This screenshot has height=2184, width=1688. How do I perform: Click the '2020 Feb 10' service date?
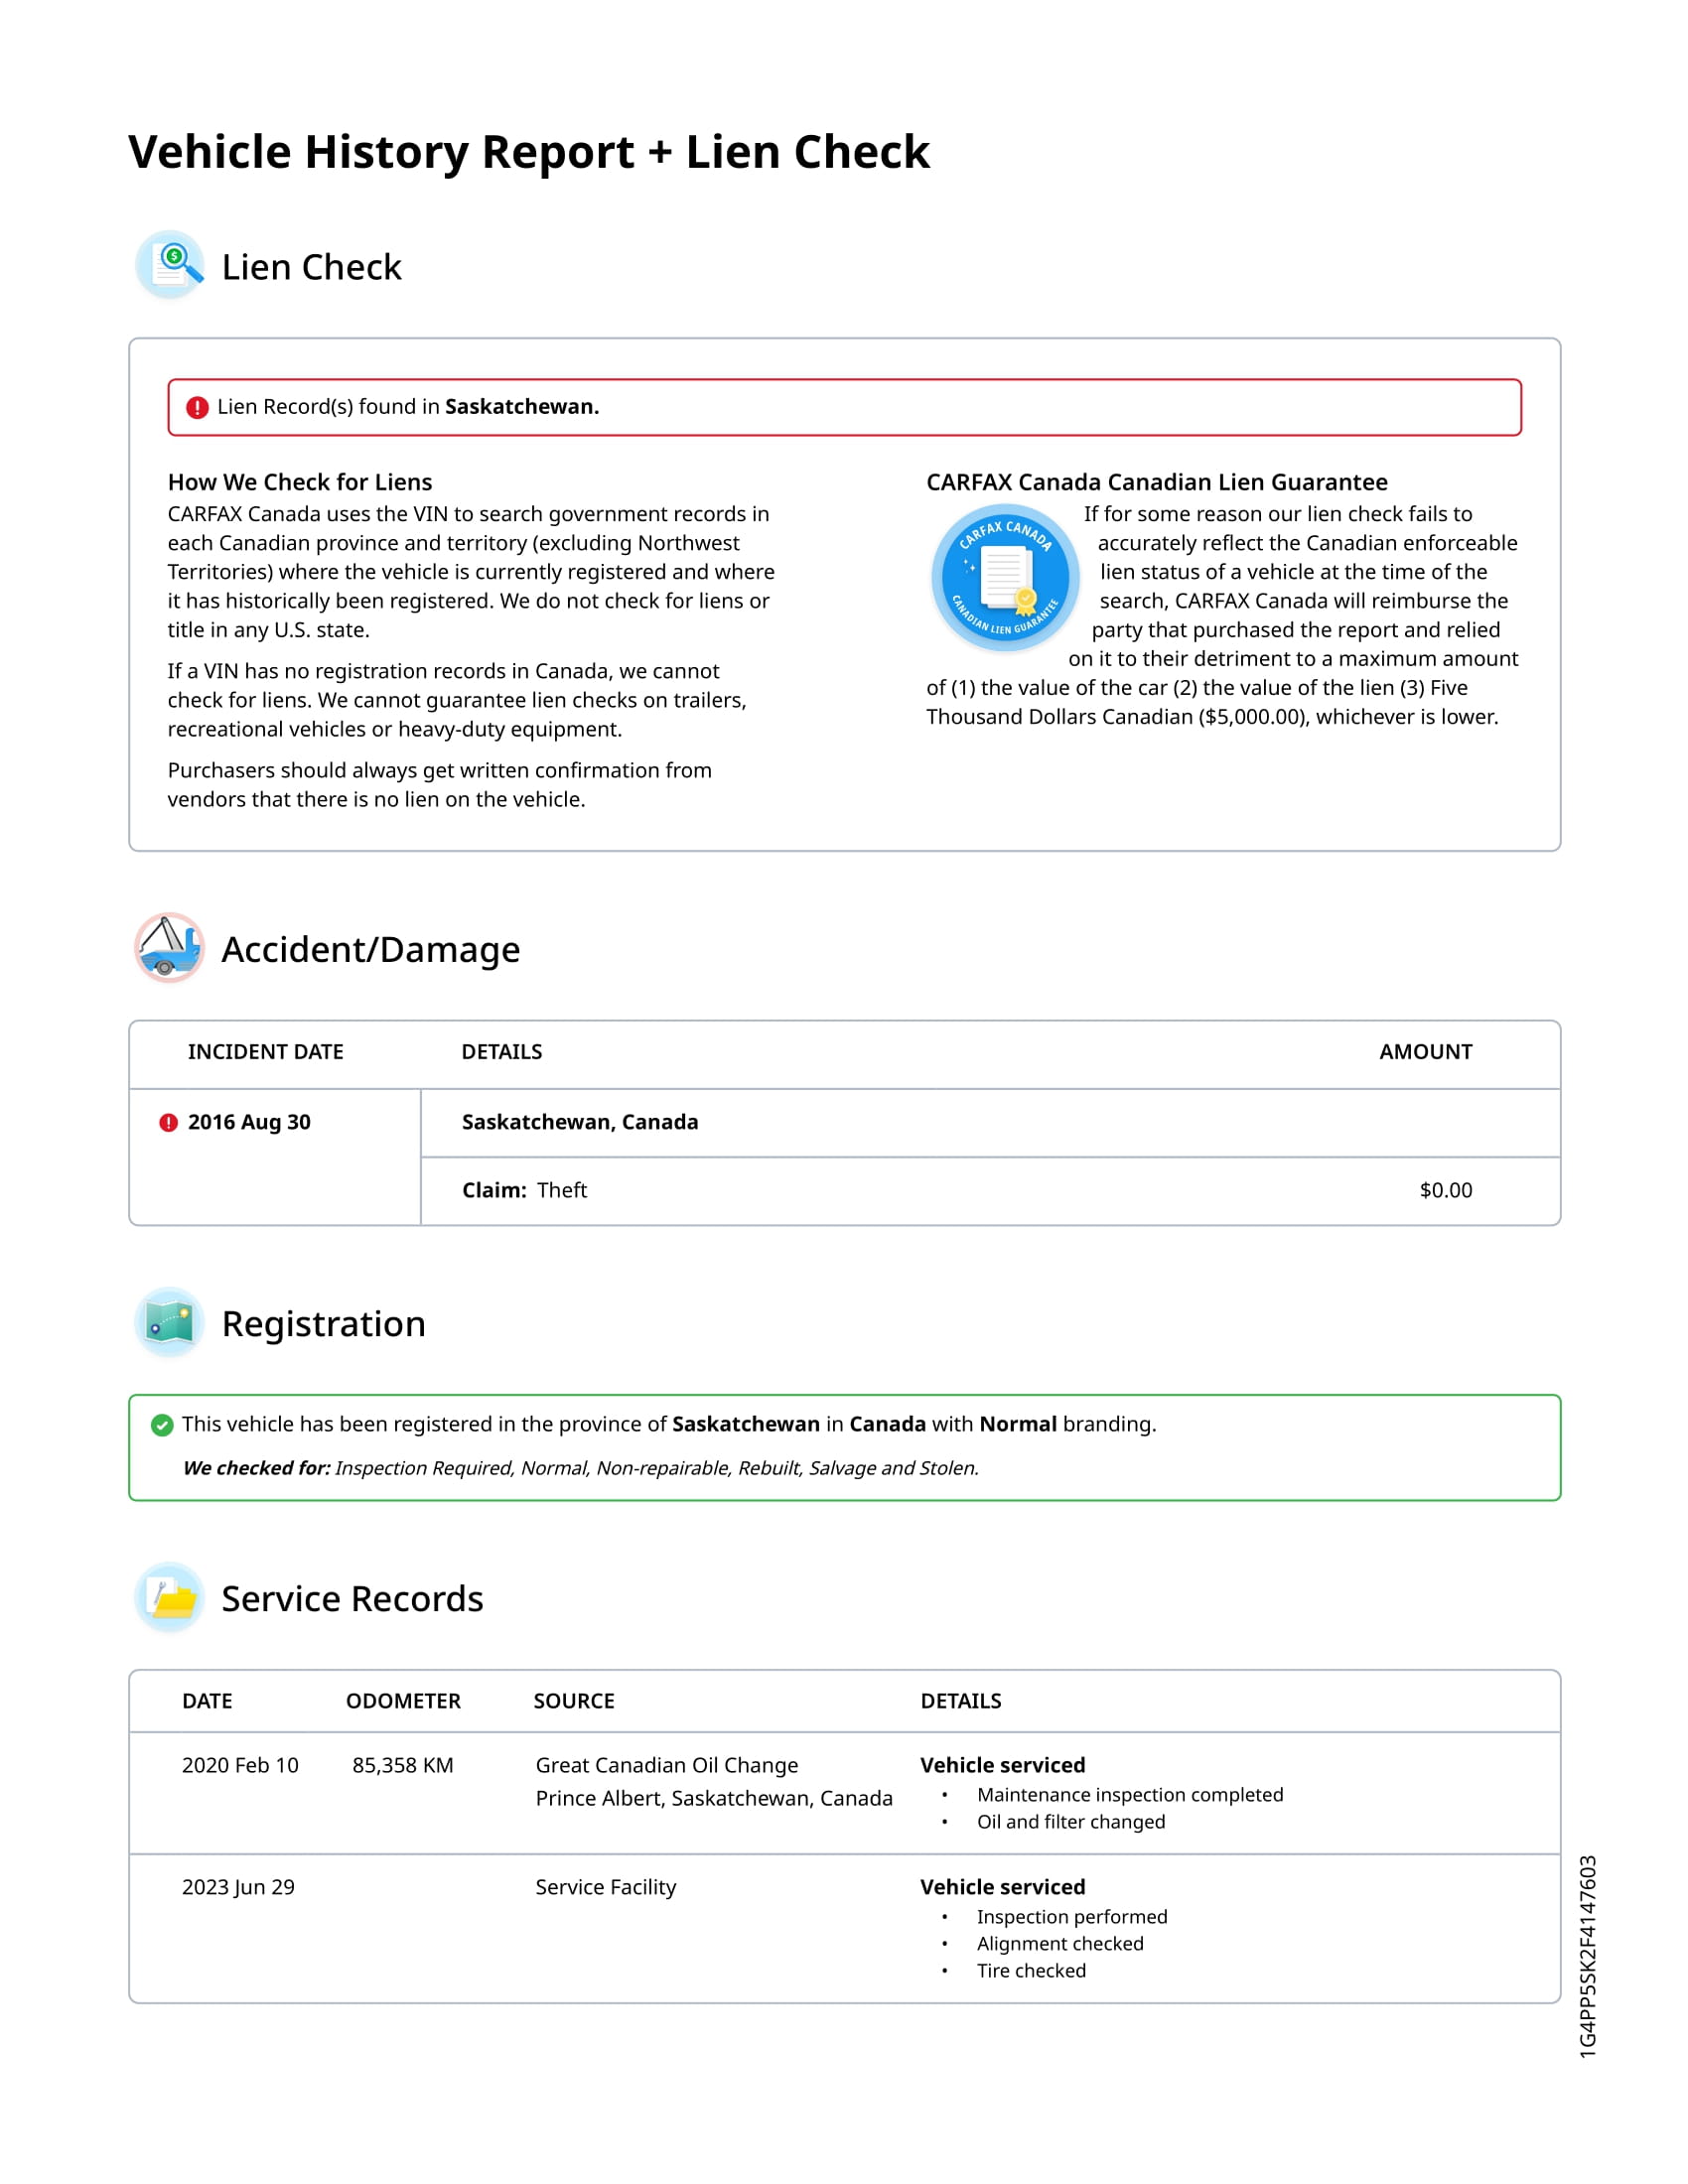click(240, 1765)
